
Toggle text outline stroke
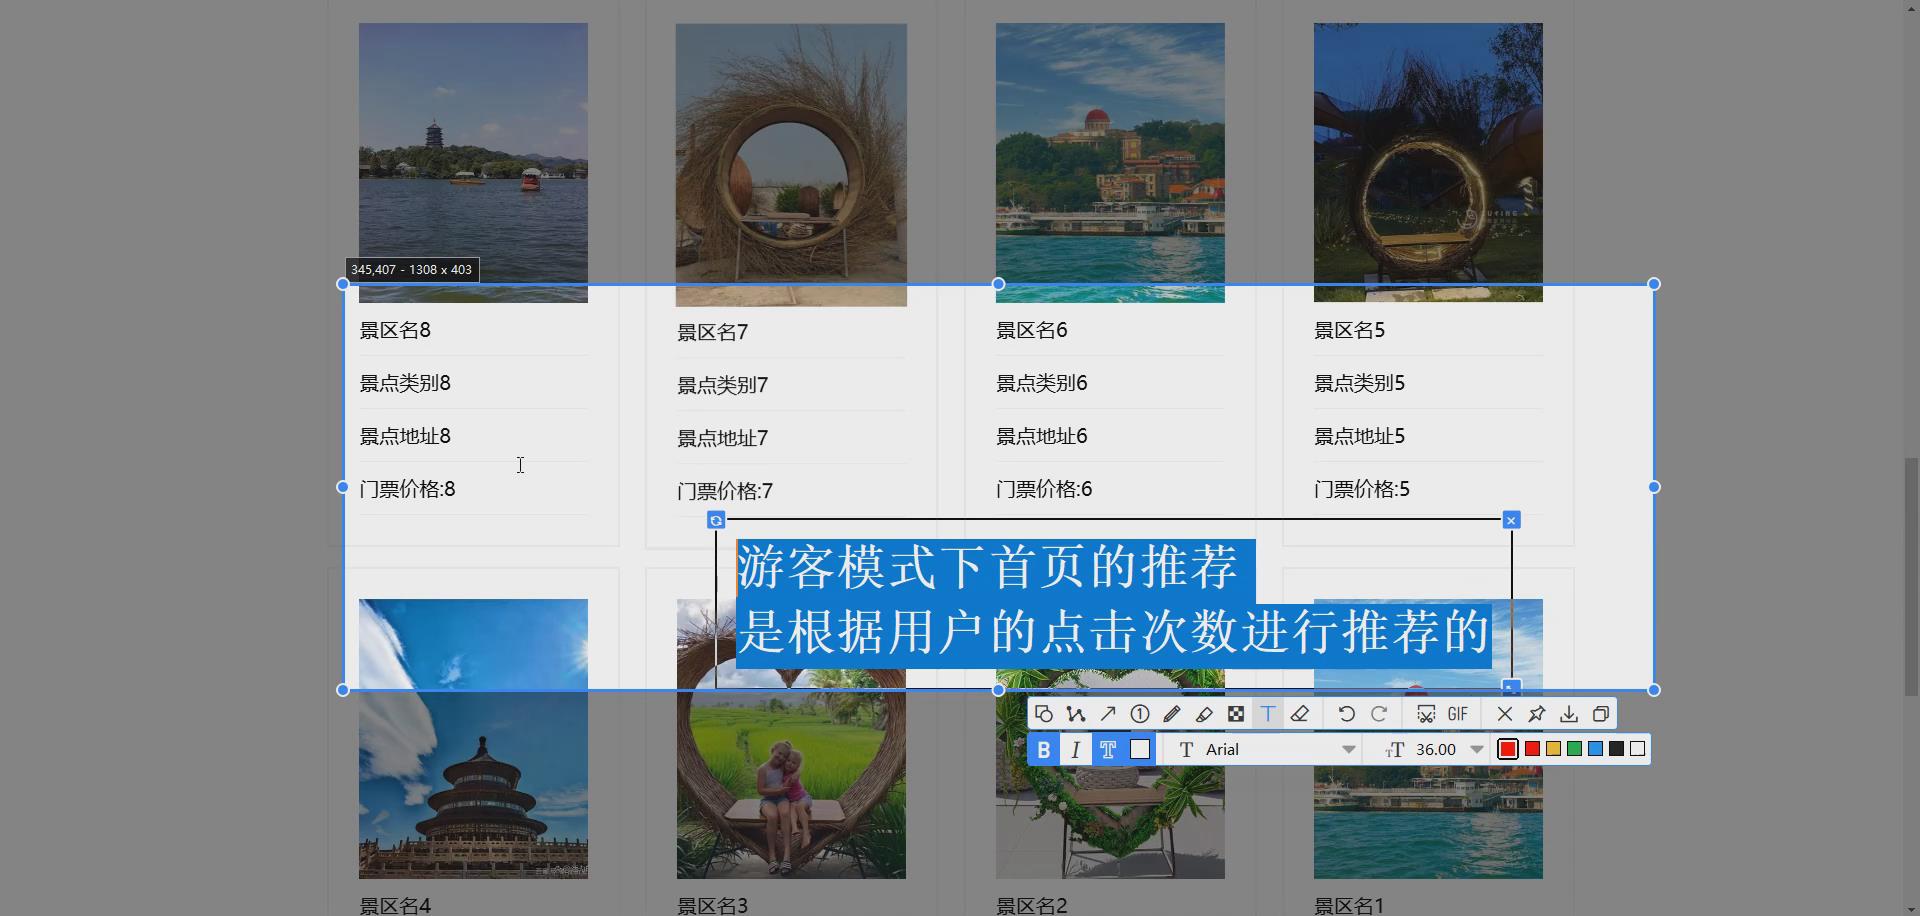[x=1108, y=750]
